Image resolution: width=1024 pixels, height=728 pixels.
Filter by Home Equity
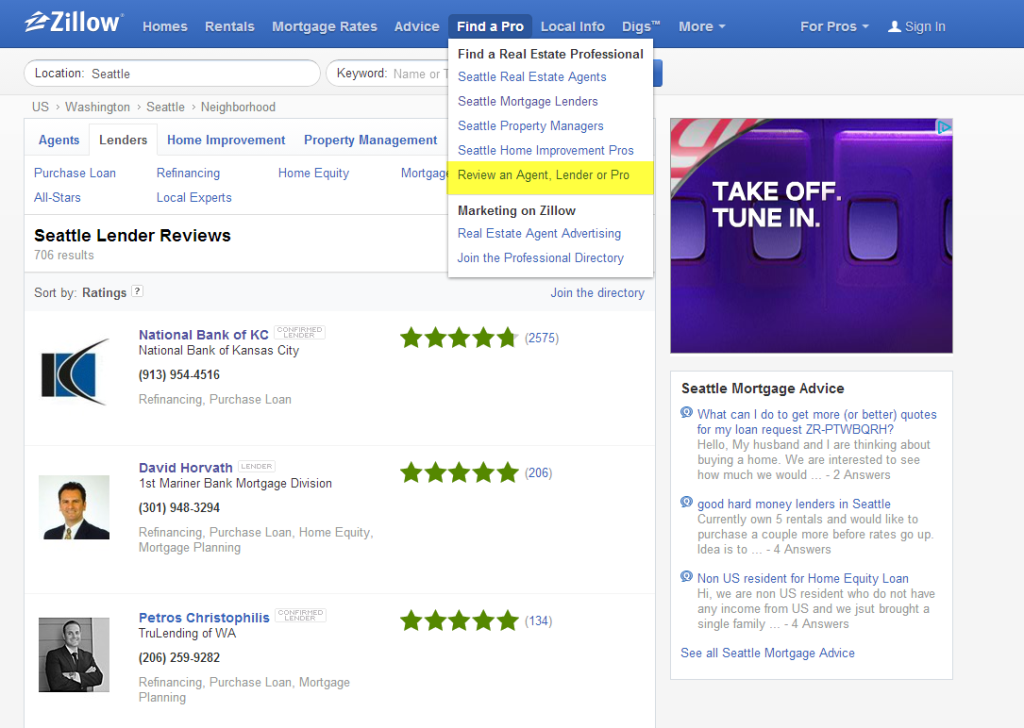[x=313, y=173]
